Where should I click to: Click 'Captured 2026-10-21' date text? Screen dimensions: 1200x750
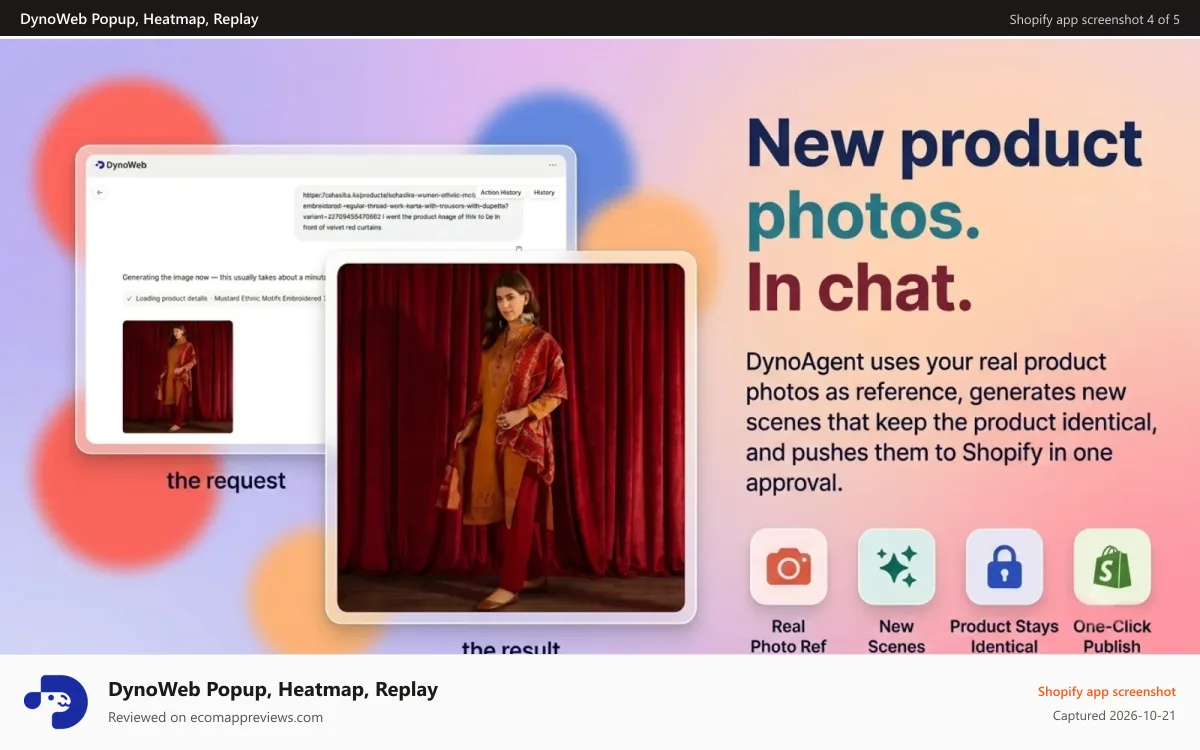point(1114,716)
